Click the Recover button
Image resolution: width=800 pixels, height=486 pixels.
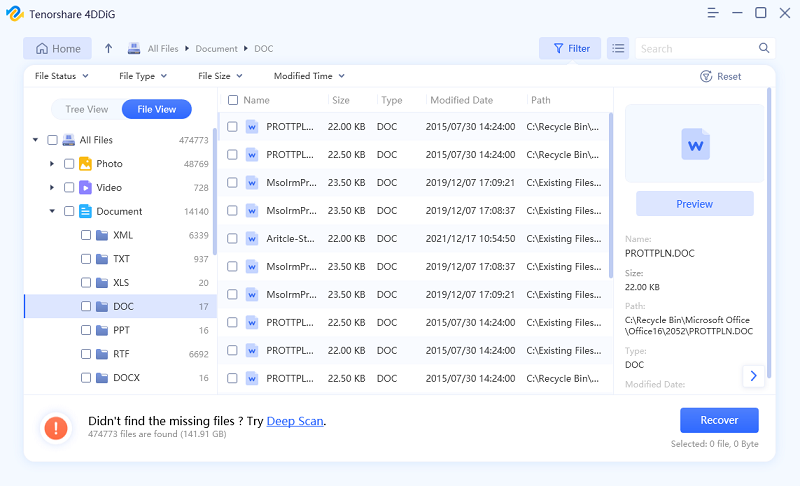click(x=719, y=420)
